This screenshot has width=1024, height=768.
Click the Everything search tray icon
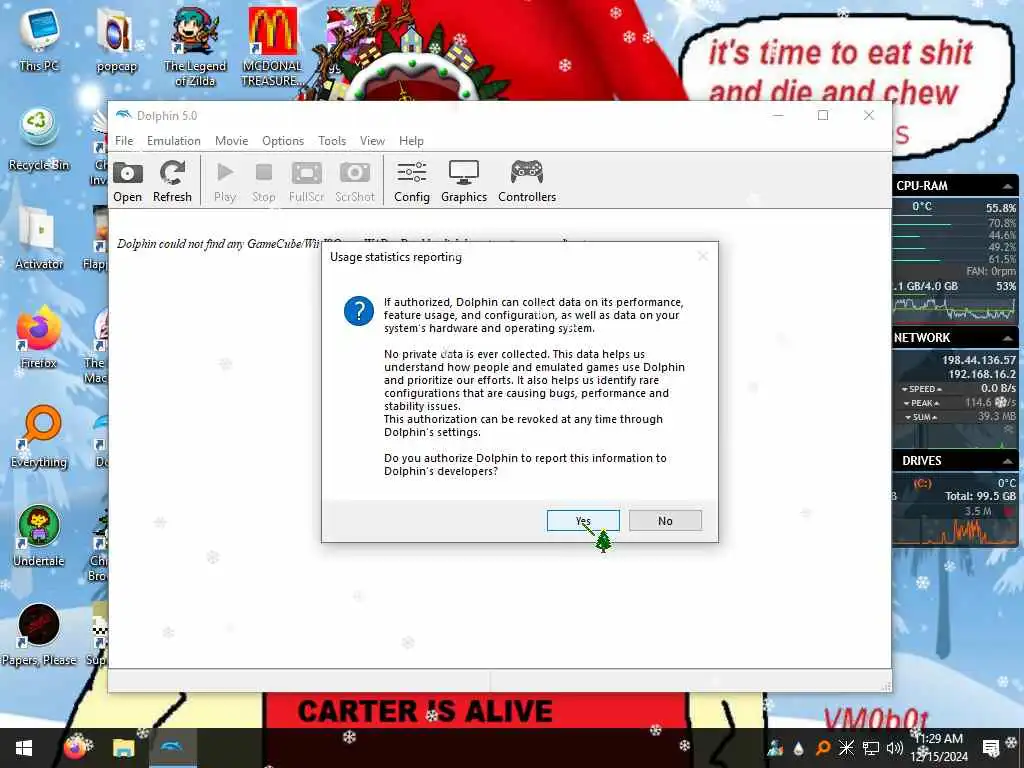click(x=823, y=748)
